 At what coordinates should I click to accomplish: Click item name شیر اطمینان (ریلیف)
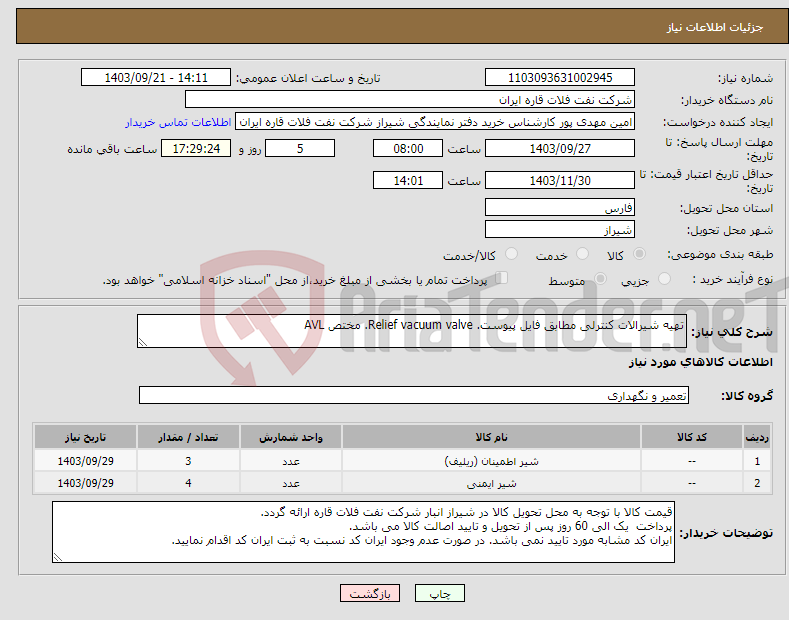(491, 461)
